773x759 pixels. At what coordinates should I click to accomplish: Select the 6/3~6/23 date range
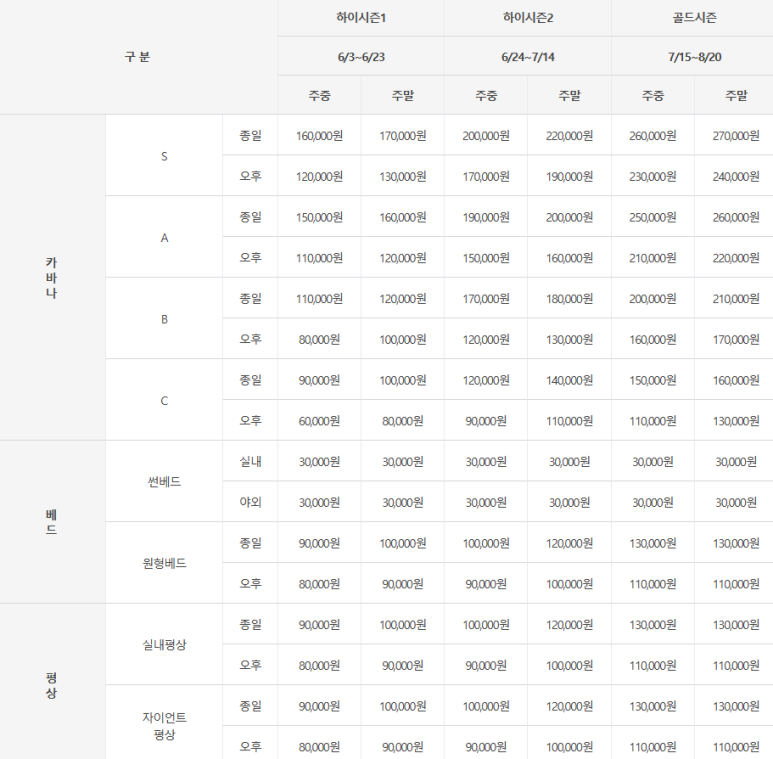(361, 57)
